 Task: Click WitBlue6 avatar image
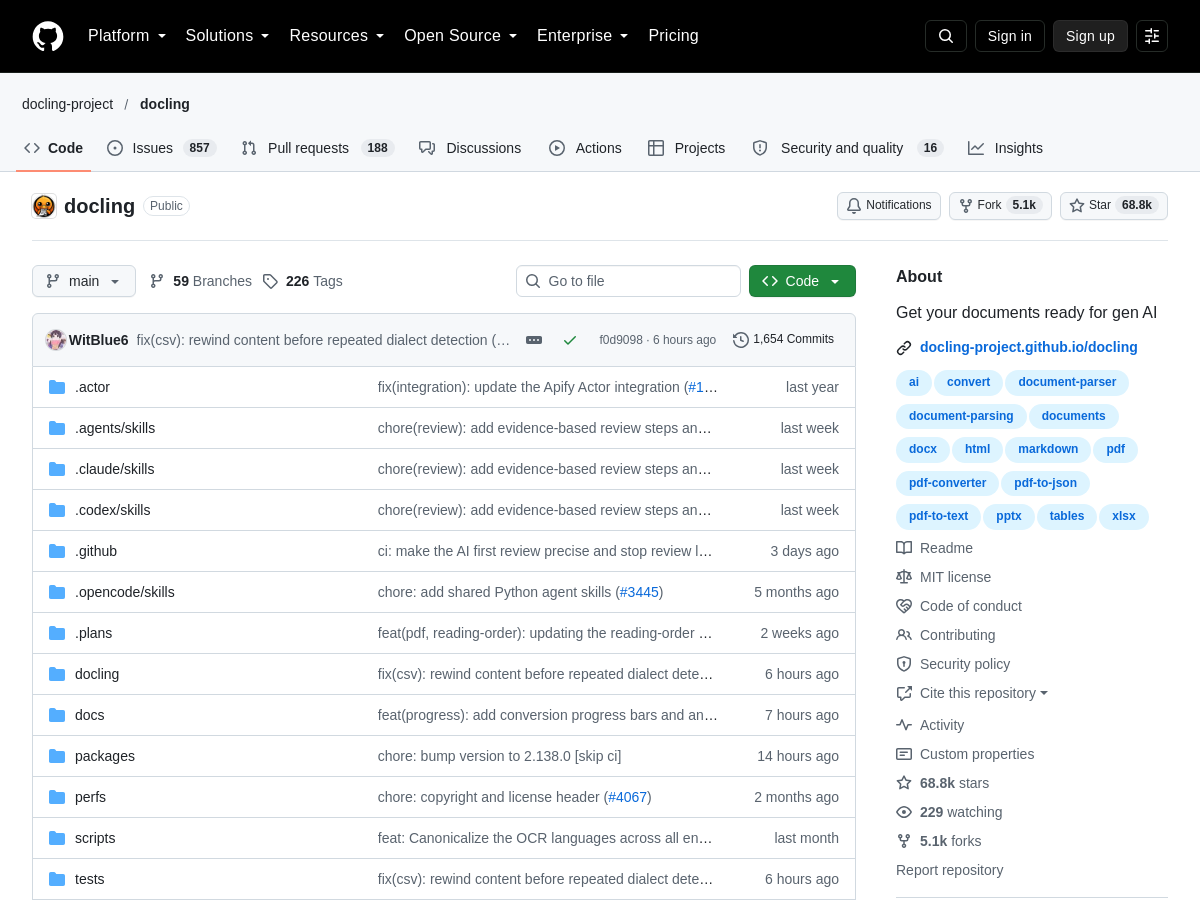(x=56, y=340)
